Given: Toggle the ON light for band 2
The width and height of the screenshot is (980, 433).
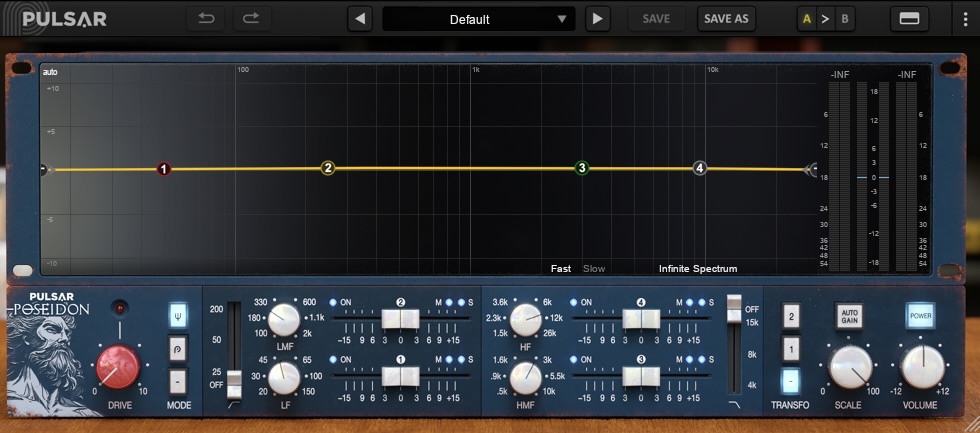Looking at the screenshot, I should pyautogui.click(x=334, y=302).
